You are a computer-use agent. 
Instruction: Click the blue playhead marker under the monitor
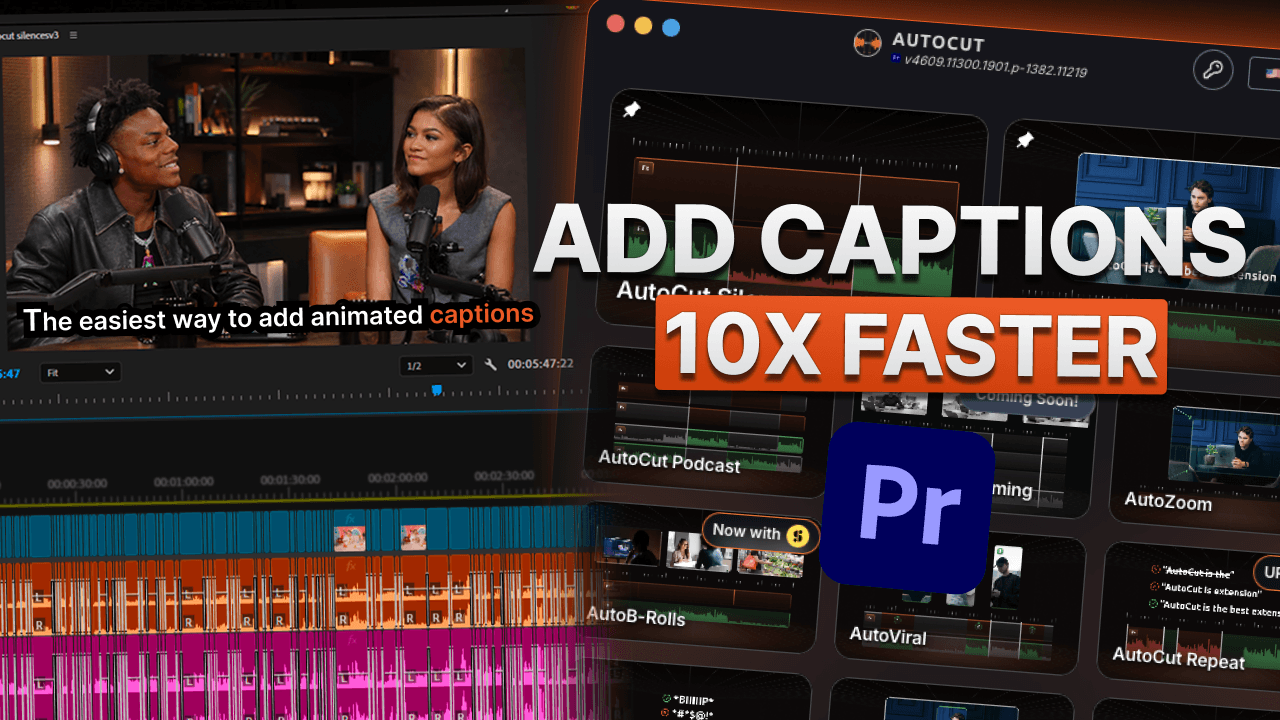pyautogui.click(x=436, y=390)
